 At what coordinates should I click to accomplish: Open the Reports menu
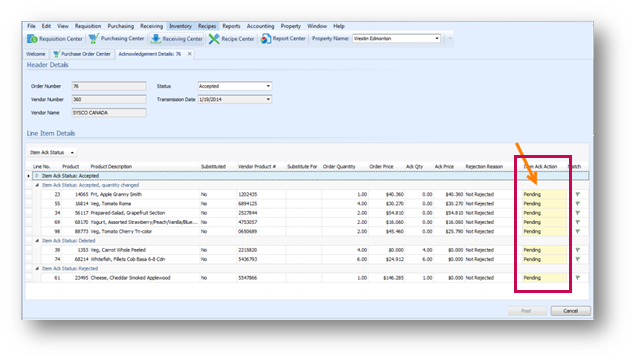[231, 26]
